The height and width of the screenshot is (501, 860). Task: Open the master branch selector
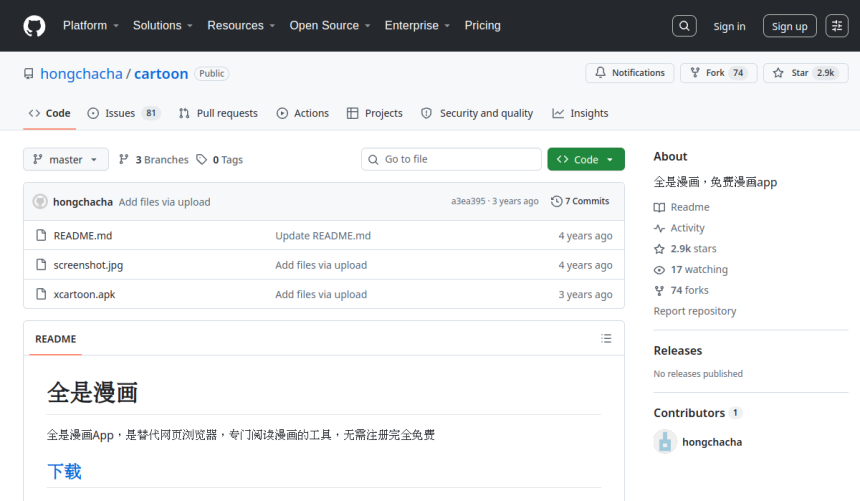coord(66,159)
